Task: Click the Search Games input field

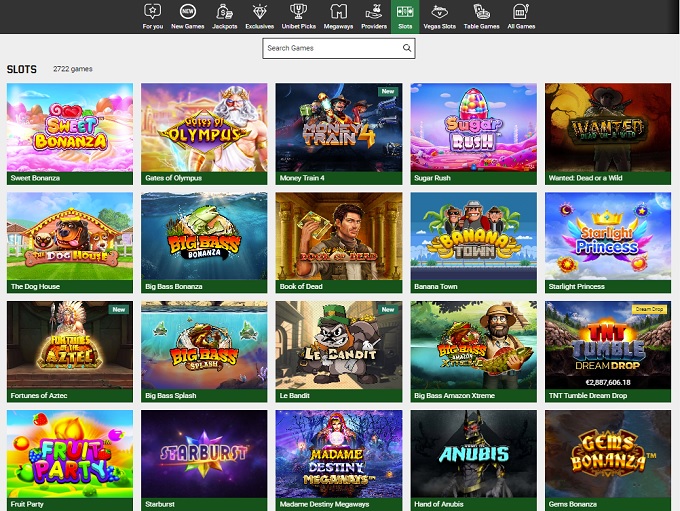Action: pyautogui.click(x=330, y=48)
